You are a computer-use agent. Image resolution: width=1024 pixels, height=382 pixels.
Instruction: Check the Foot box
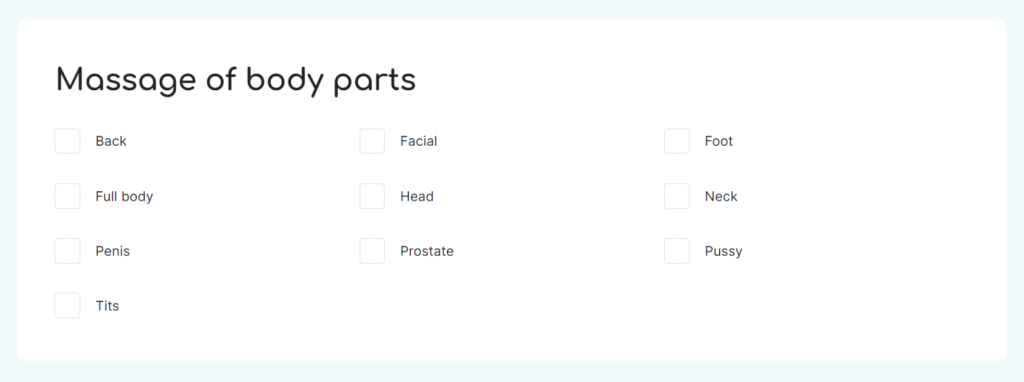tap(677, 141)
